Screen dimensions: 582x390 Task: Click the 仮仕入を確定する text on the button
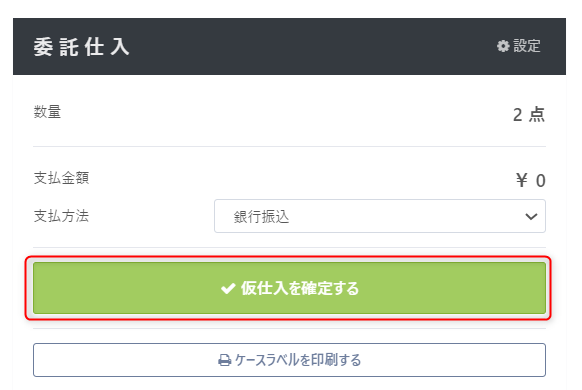300,288
